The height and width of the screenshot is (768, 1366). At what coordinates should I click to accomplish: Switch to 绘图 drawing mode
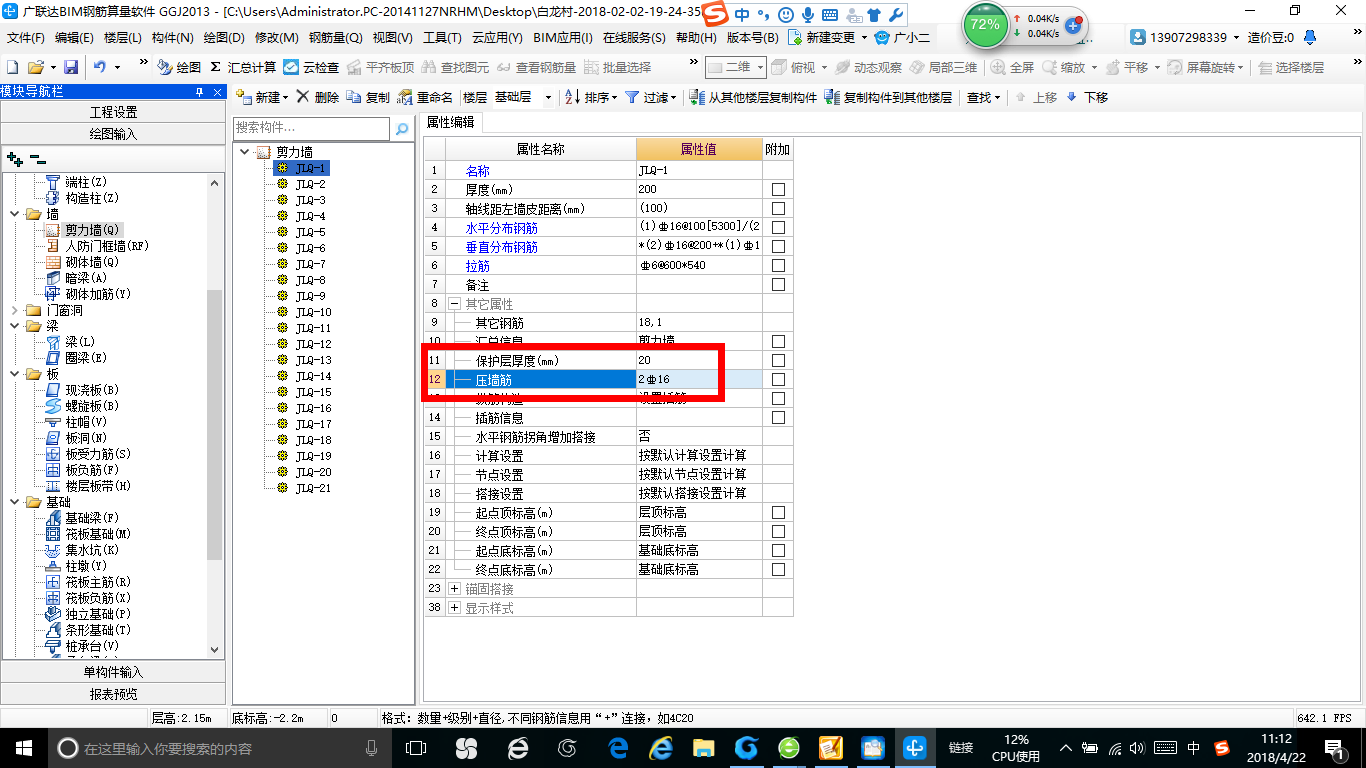coord(178,67)
